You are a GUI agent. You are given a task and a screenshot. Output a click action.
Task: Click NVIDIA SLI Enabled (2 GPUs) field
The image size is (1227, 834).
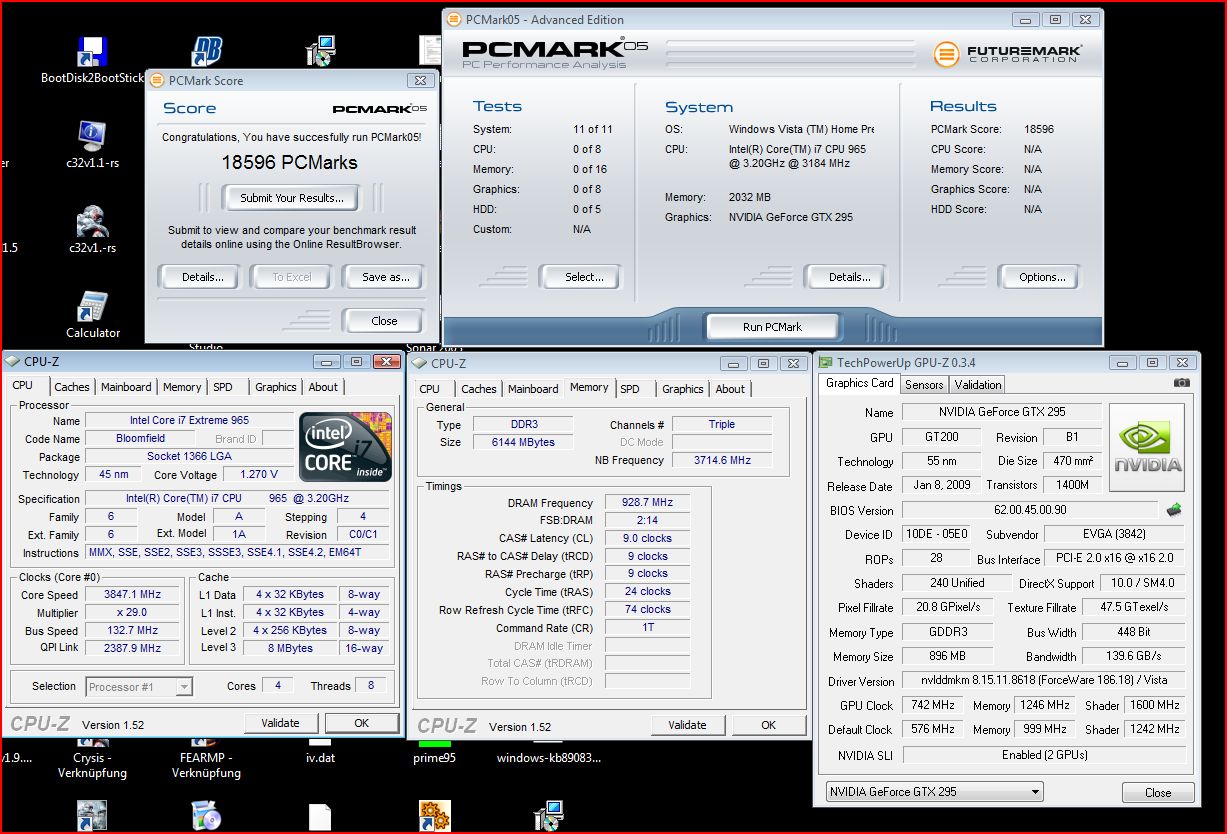pos(1044,755)
